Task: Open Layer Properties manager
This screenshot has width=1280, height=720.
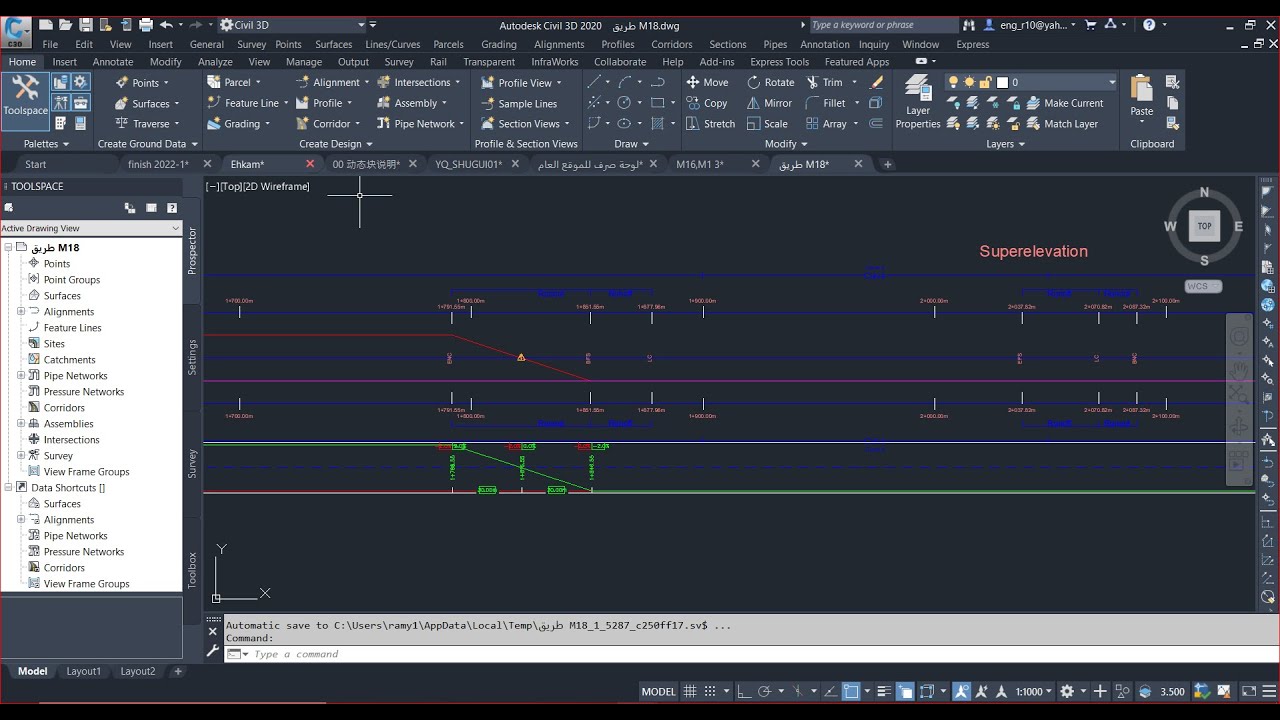Action: tap(918, 103)
